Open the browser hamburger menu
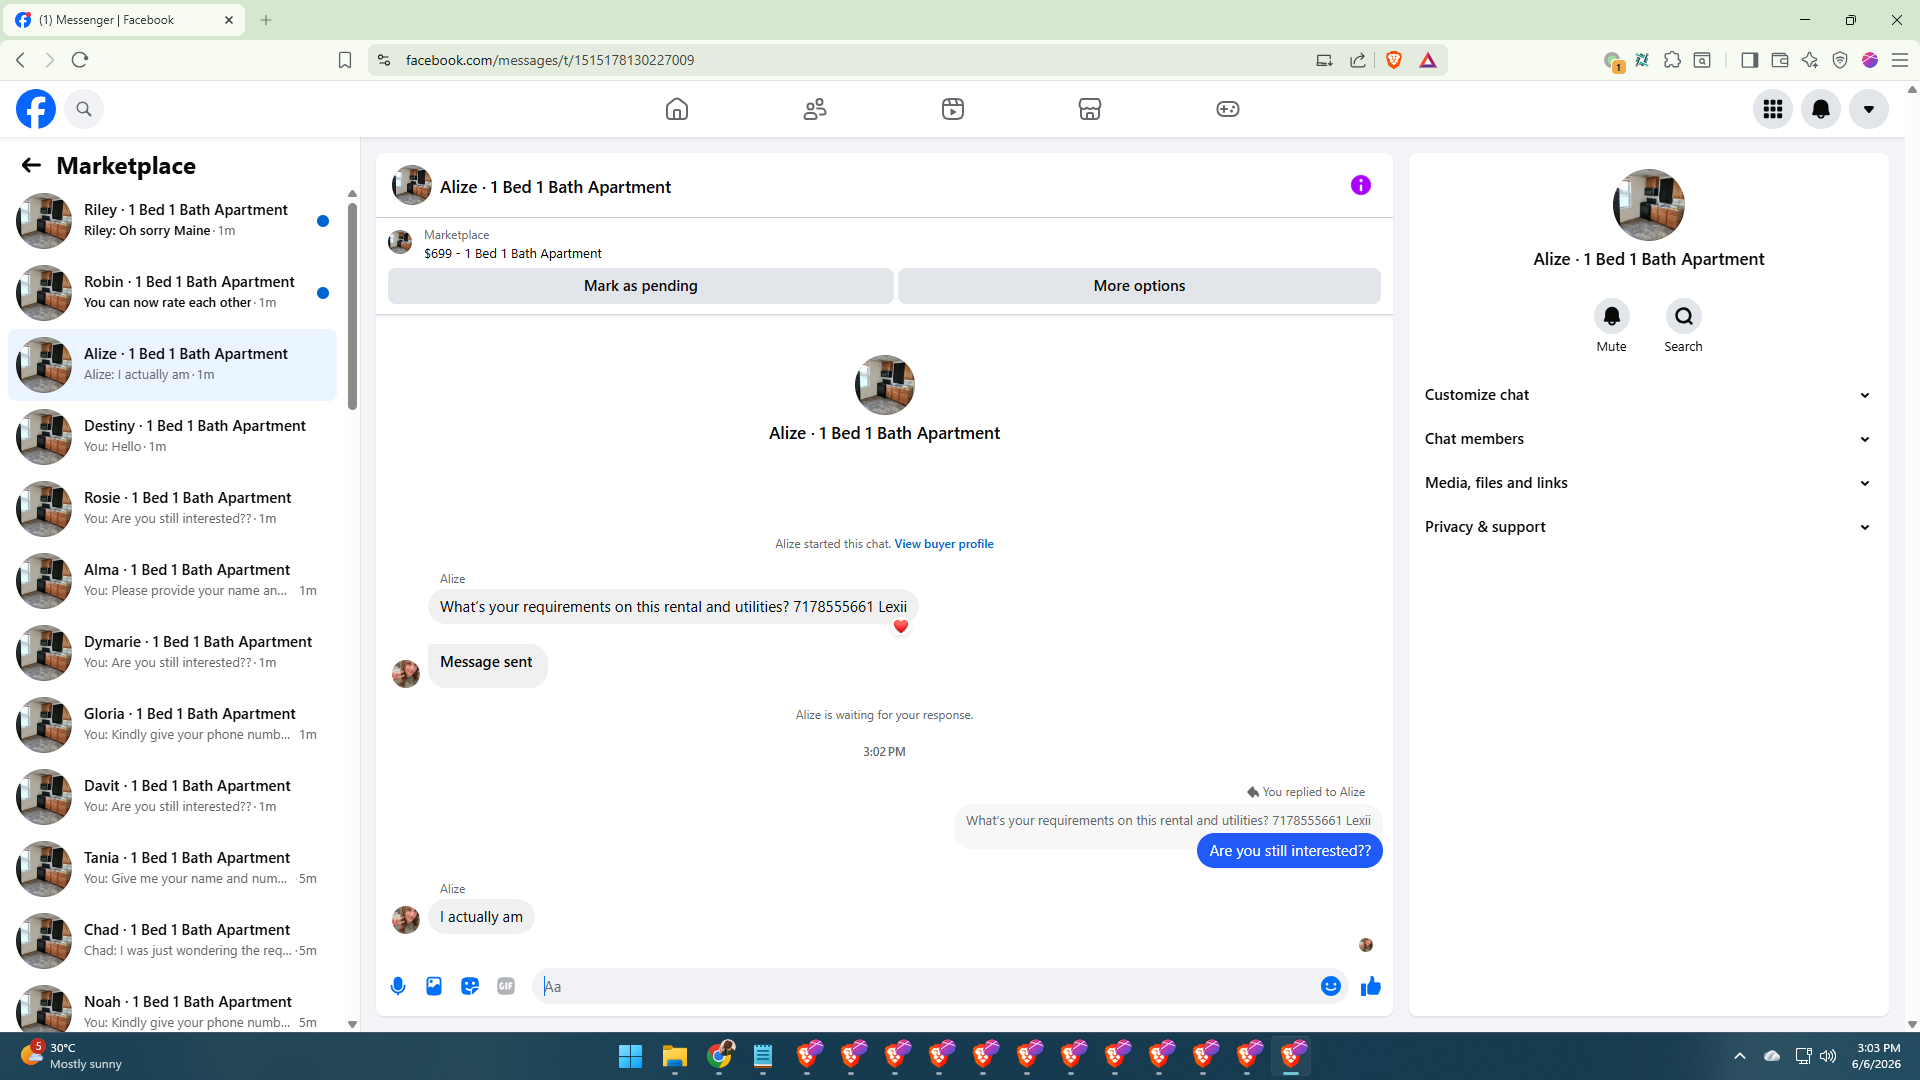The image size is (1920, 1080). tap(1900, 60)
